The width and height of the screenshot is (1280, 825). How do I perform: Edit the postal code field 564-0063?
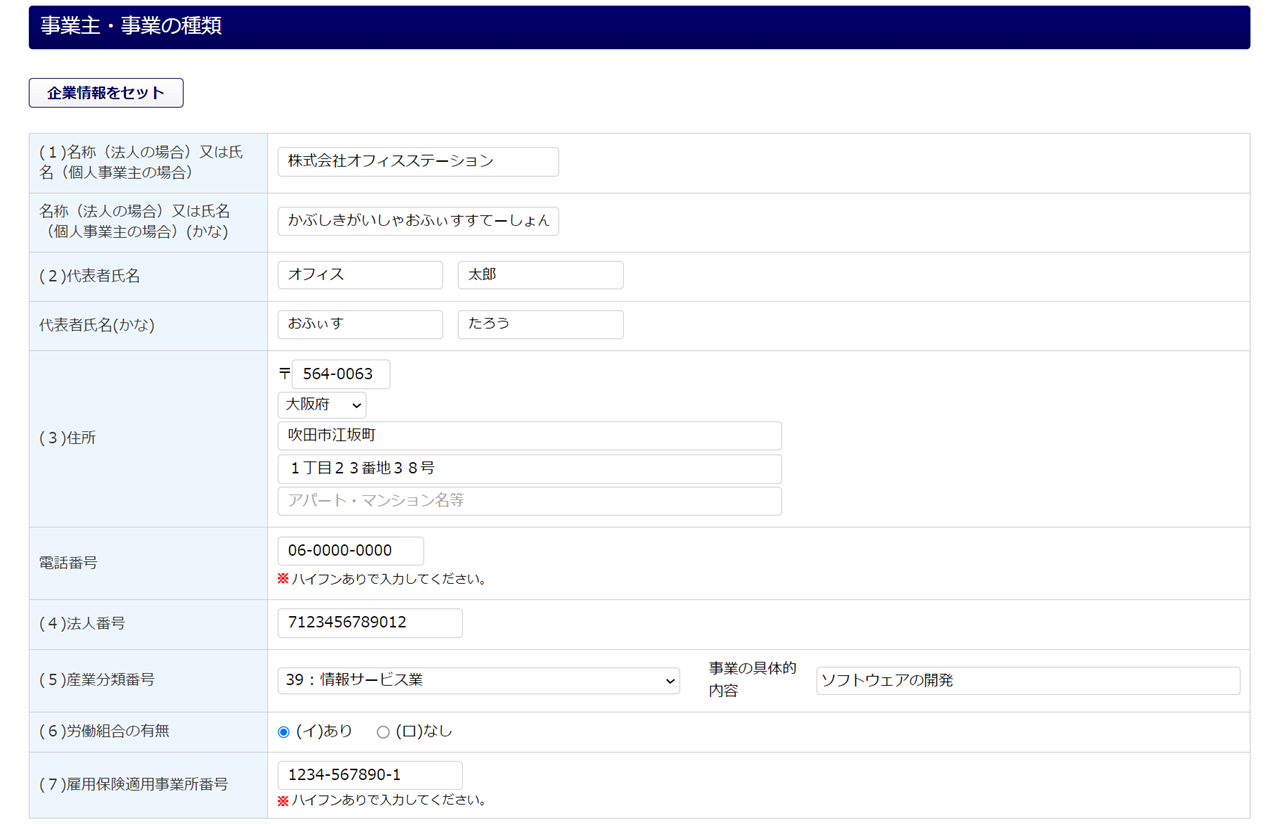(x=341, y=374)
